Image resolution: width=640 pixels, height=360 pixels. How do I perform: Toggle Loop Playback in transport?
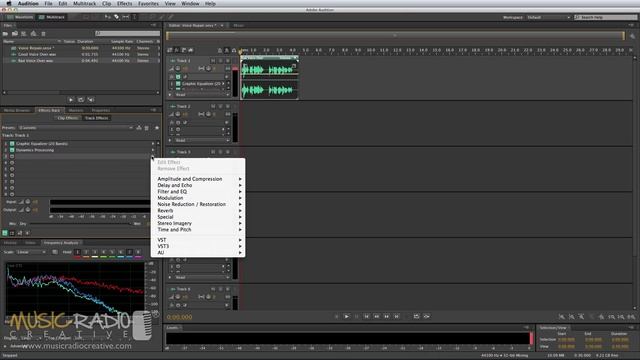point(416,316)
